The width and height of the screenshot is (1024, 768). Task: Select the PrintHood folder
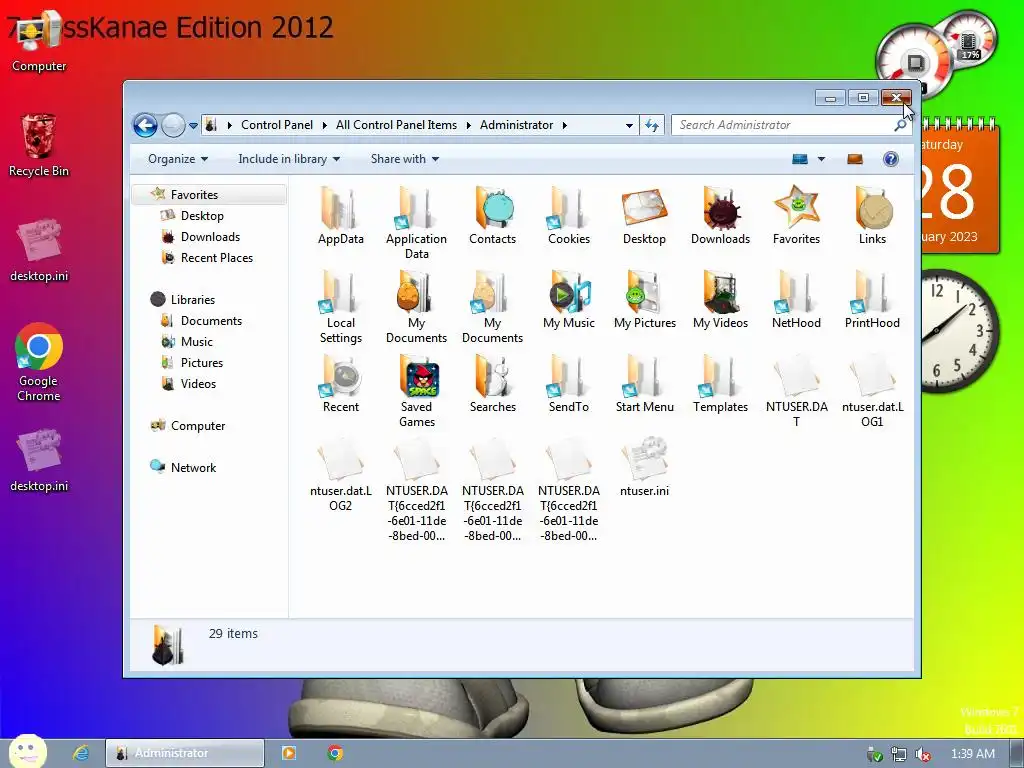point(872,300)
